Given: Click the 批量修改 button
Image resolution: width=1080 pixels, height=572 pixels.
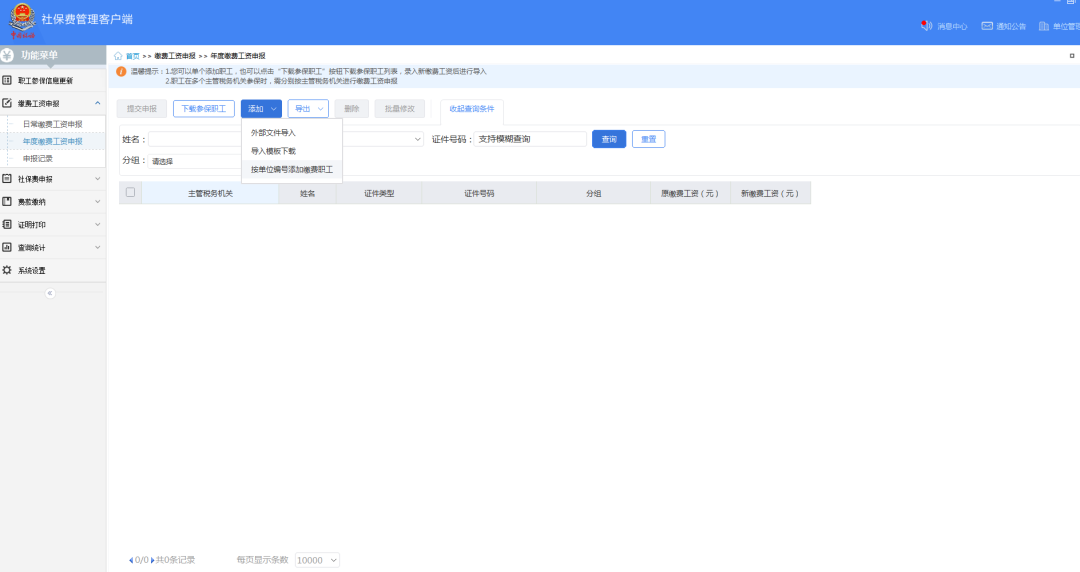Looking at the screenshot, I should [x=399, y=109].
